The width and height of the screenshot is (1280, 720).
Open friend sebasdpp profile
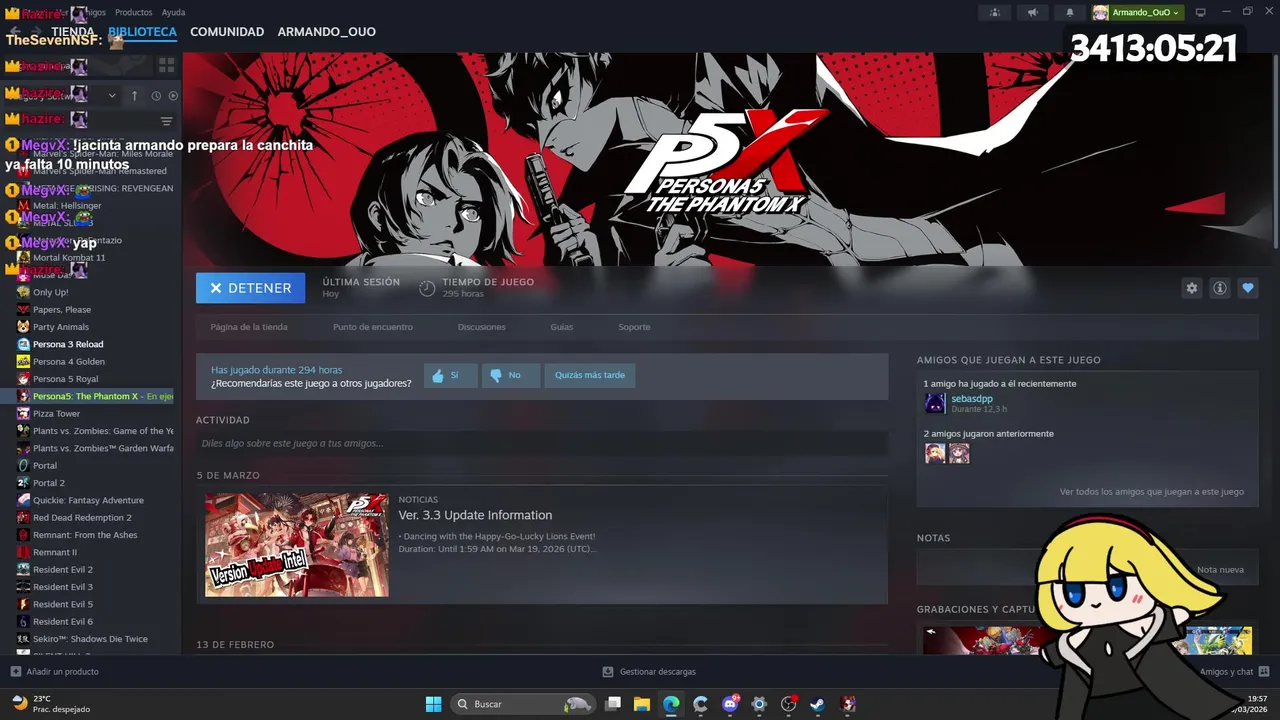click(972, 398)
